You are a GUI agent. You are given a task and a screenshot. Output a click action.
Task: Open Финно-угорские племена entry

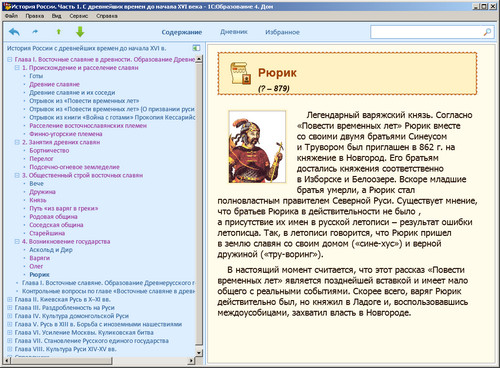[x=66, y=134]
